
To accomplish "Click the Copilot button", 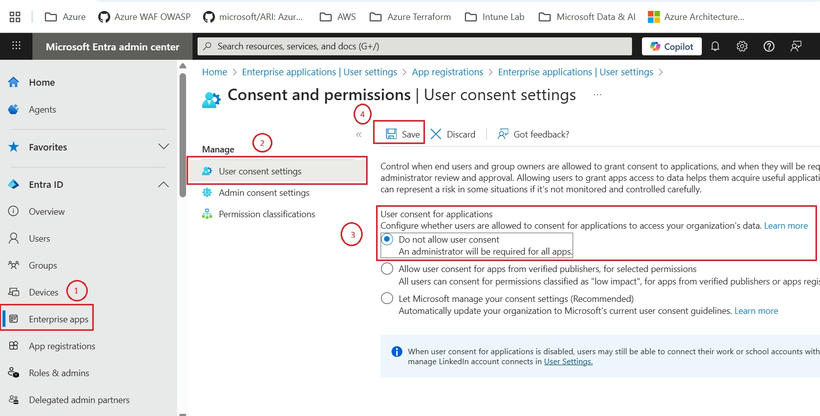I will point(671,47).
